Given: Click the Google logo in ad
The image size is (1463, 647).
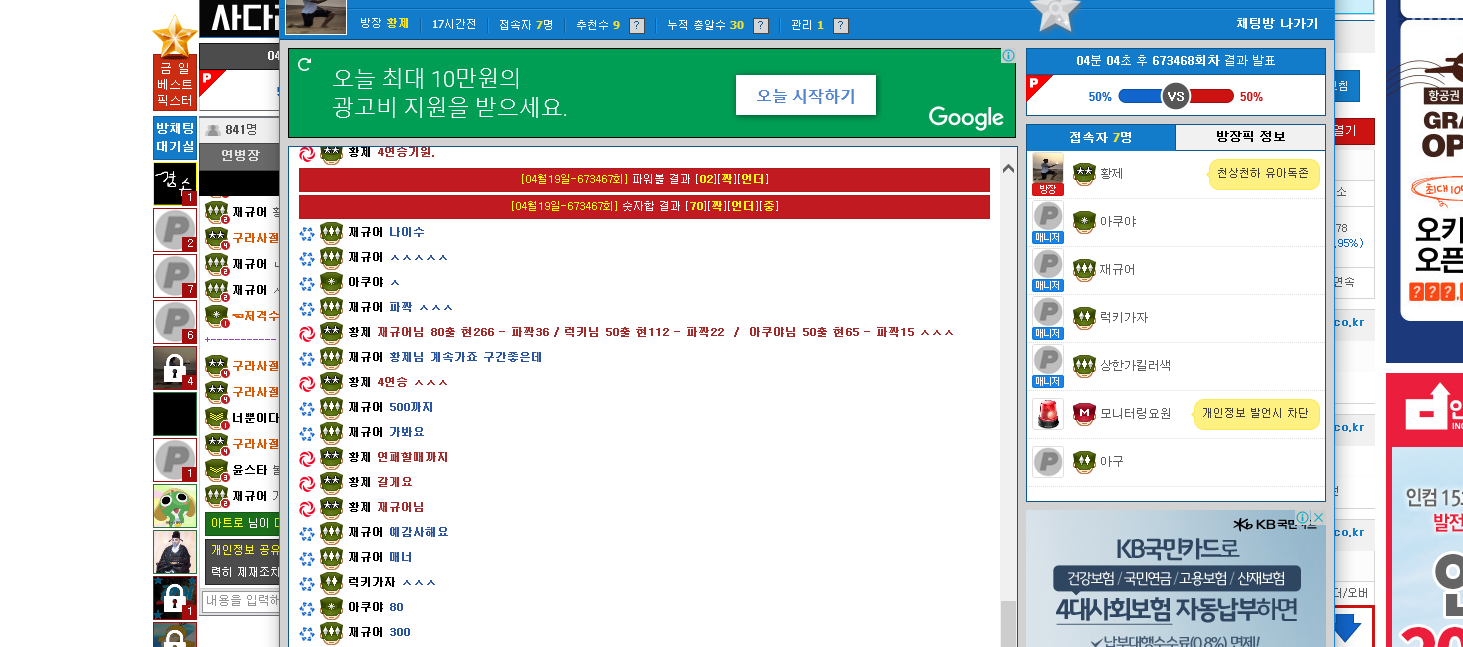Looking at the screenshot, I should coord(966,117).
